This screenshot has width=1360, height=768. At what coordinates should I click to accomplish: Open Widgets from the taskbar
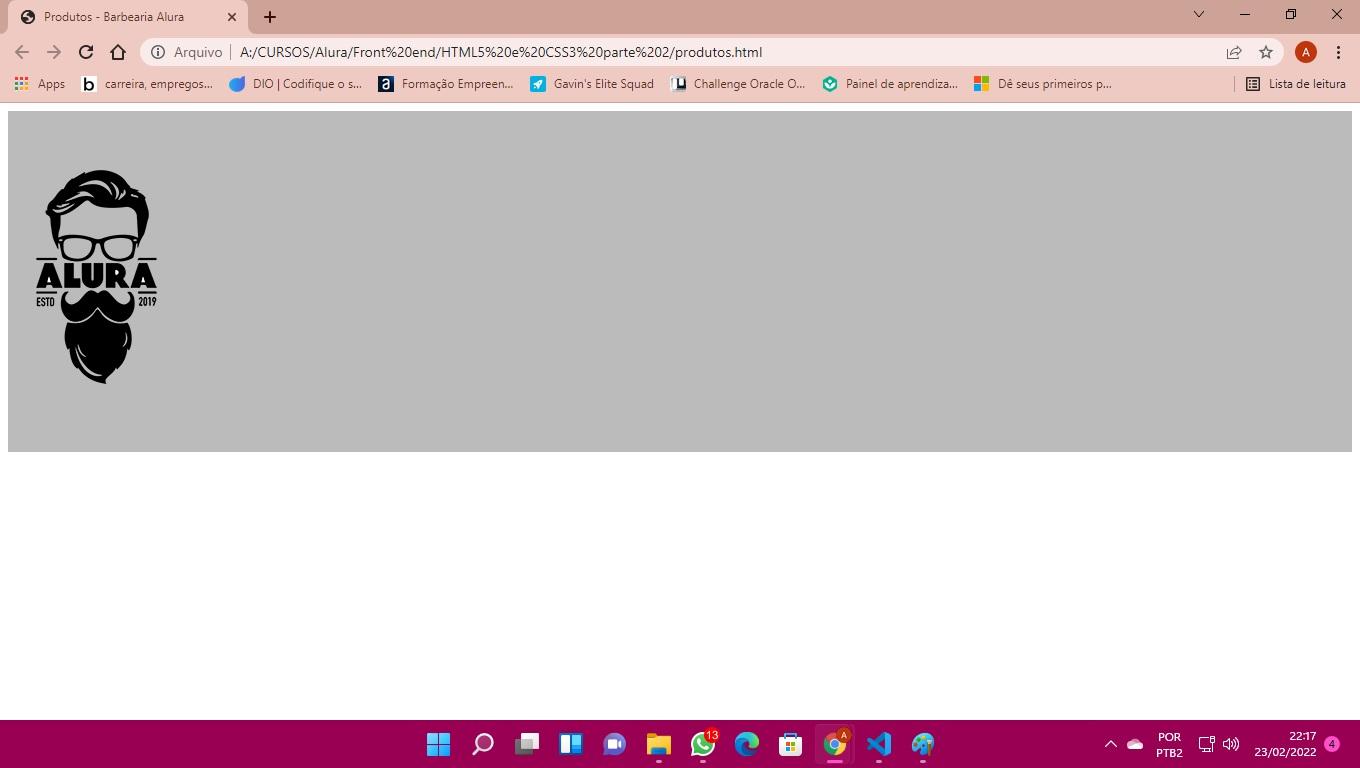coord(570,744)
